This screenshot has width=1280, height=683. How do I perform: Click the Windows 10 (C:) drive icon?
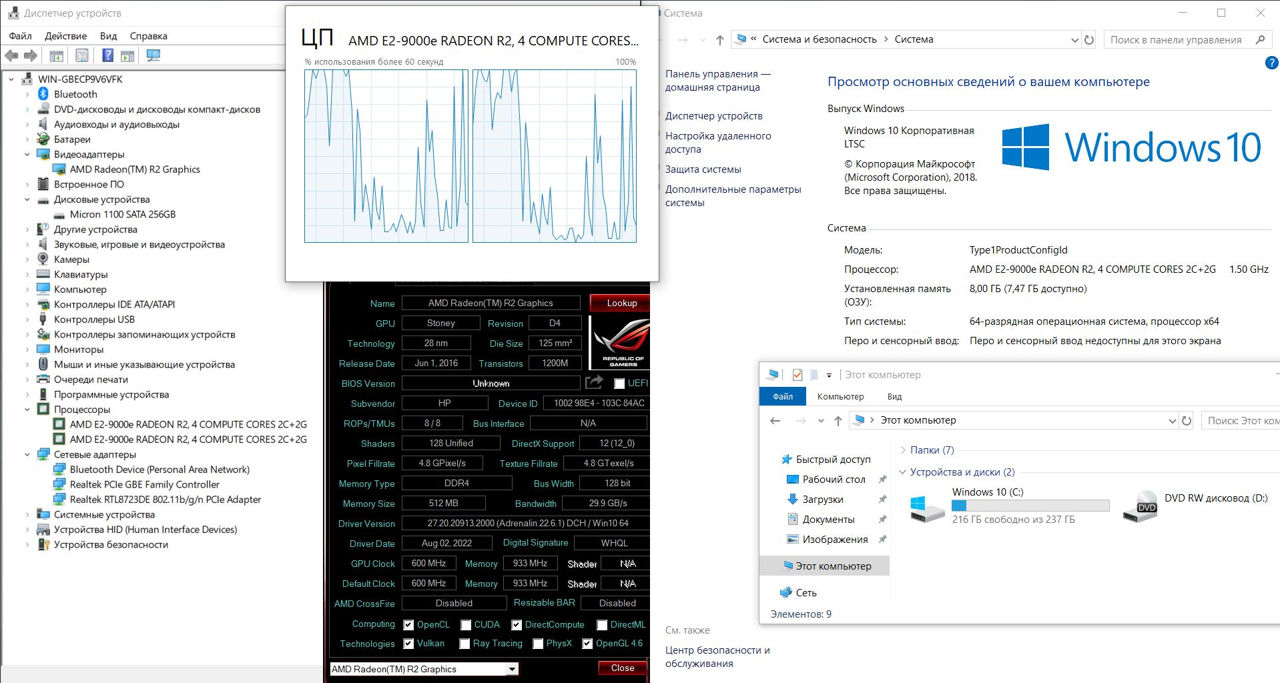pos(927,509)
